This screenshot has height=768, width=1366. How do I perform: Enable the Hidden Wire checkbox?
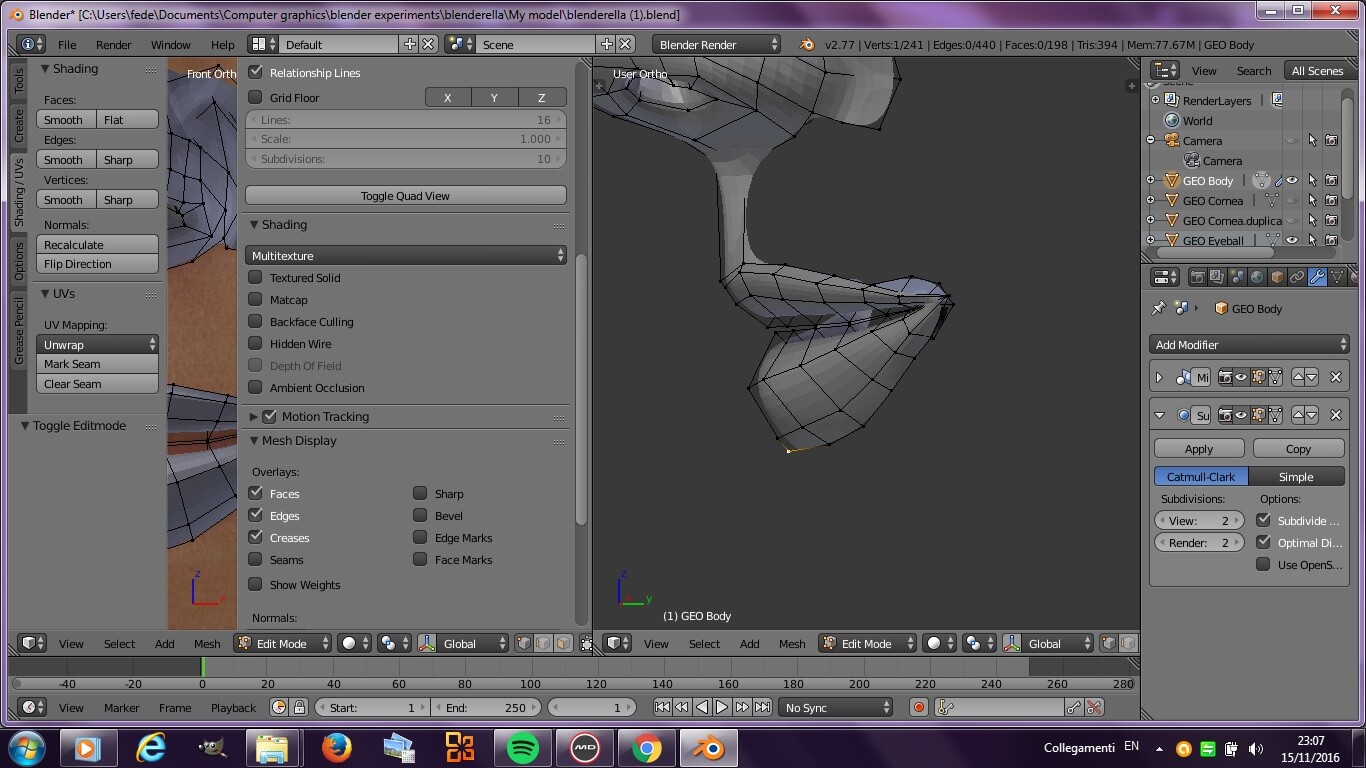(x=256, y=343)
